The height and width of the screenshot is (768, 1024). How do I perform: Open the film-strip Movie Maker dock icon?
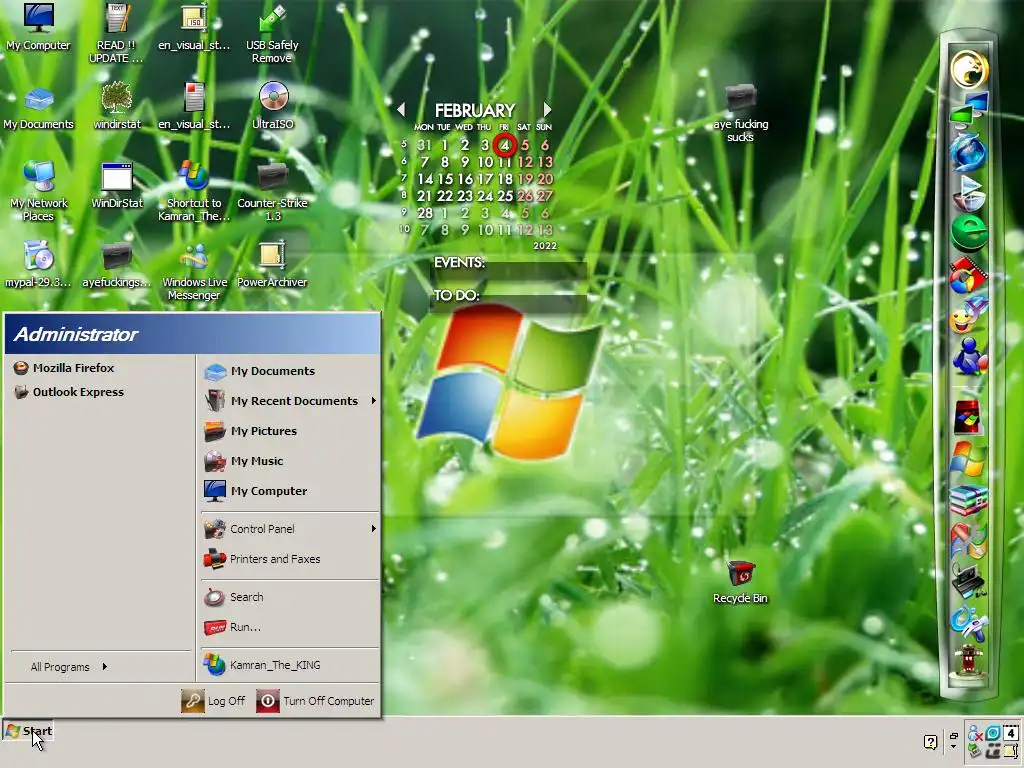968,275
